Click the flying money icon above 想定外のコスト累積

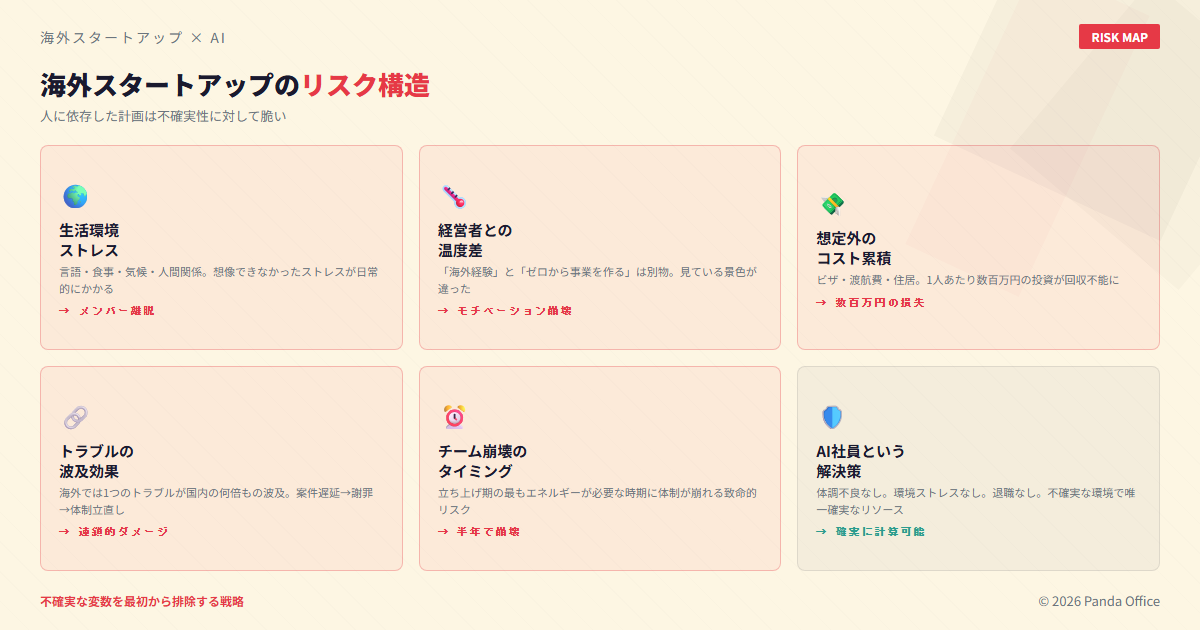[832, 204]
